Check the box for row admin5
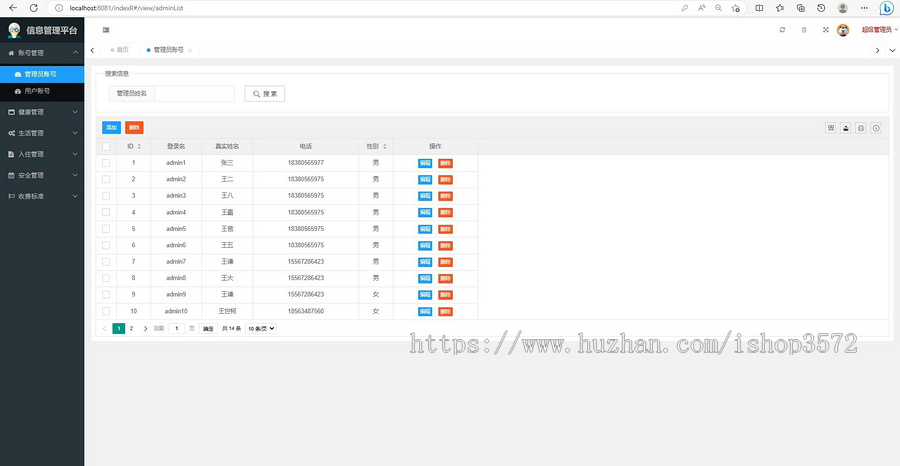 [x=106, y=228]
